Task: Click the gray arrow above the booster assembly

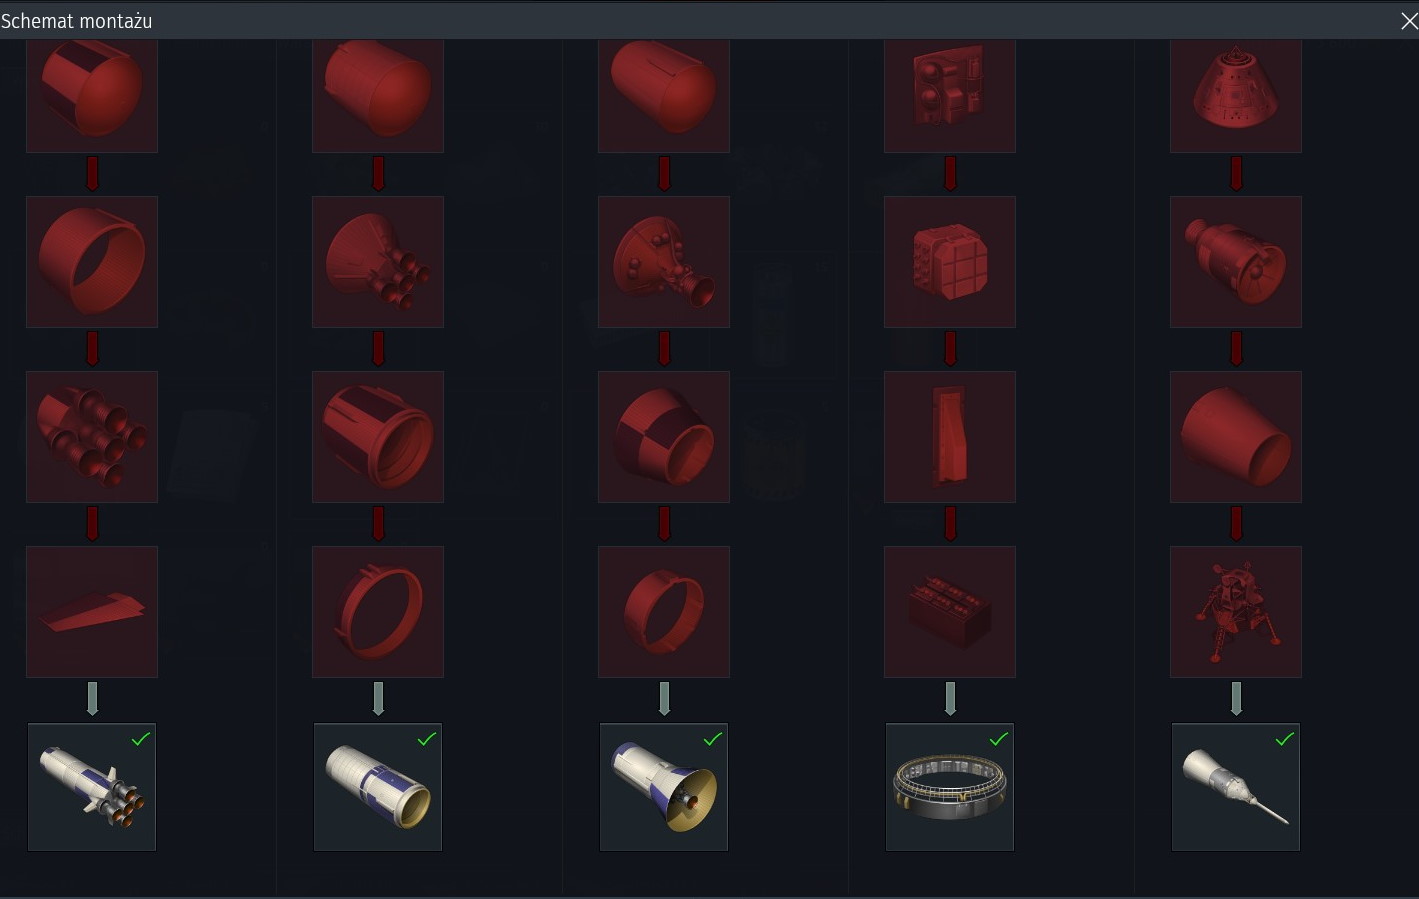Action: tap(92, 699)
